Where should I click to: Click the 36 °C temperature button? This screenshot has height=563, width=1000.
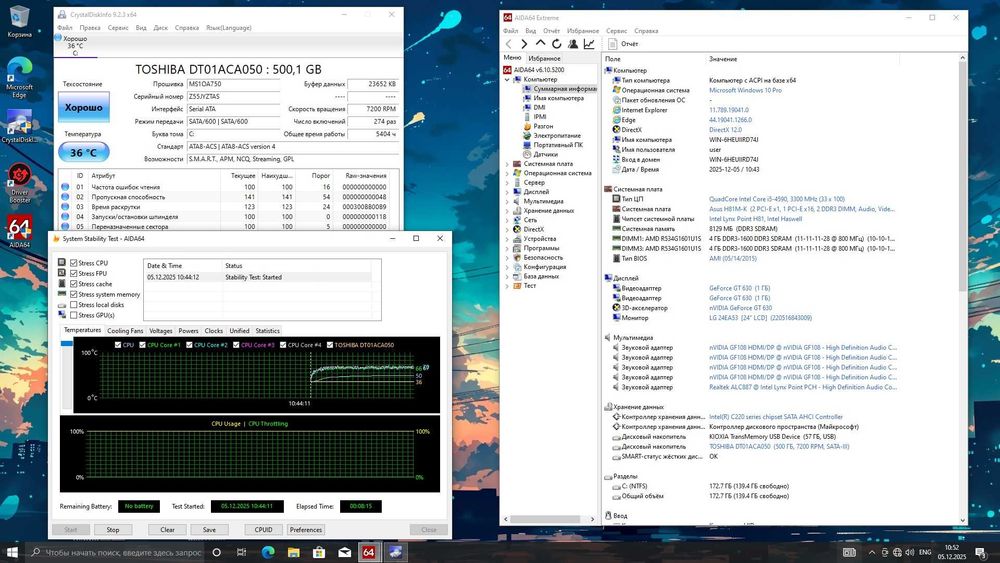click(x=84, y=153)
